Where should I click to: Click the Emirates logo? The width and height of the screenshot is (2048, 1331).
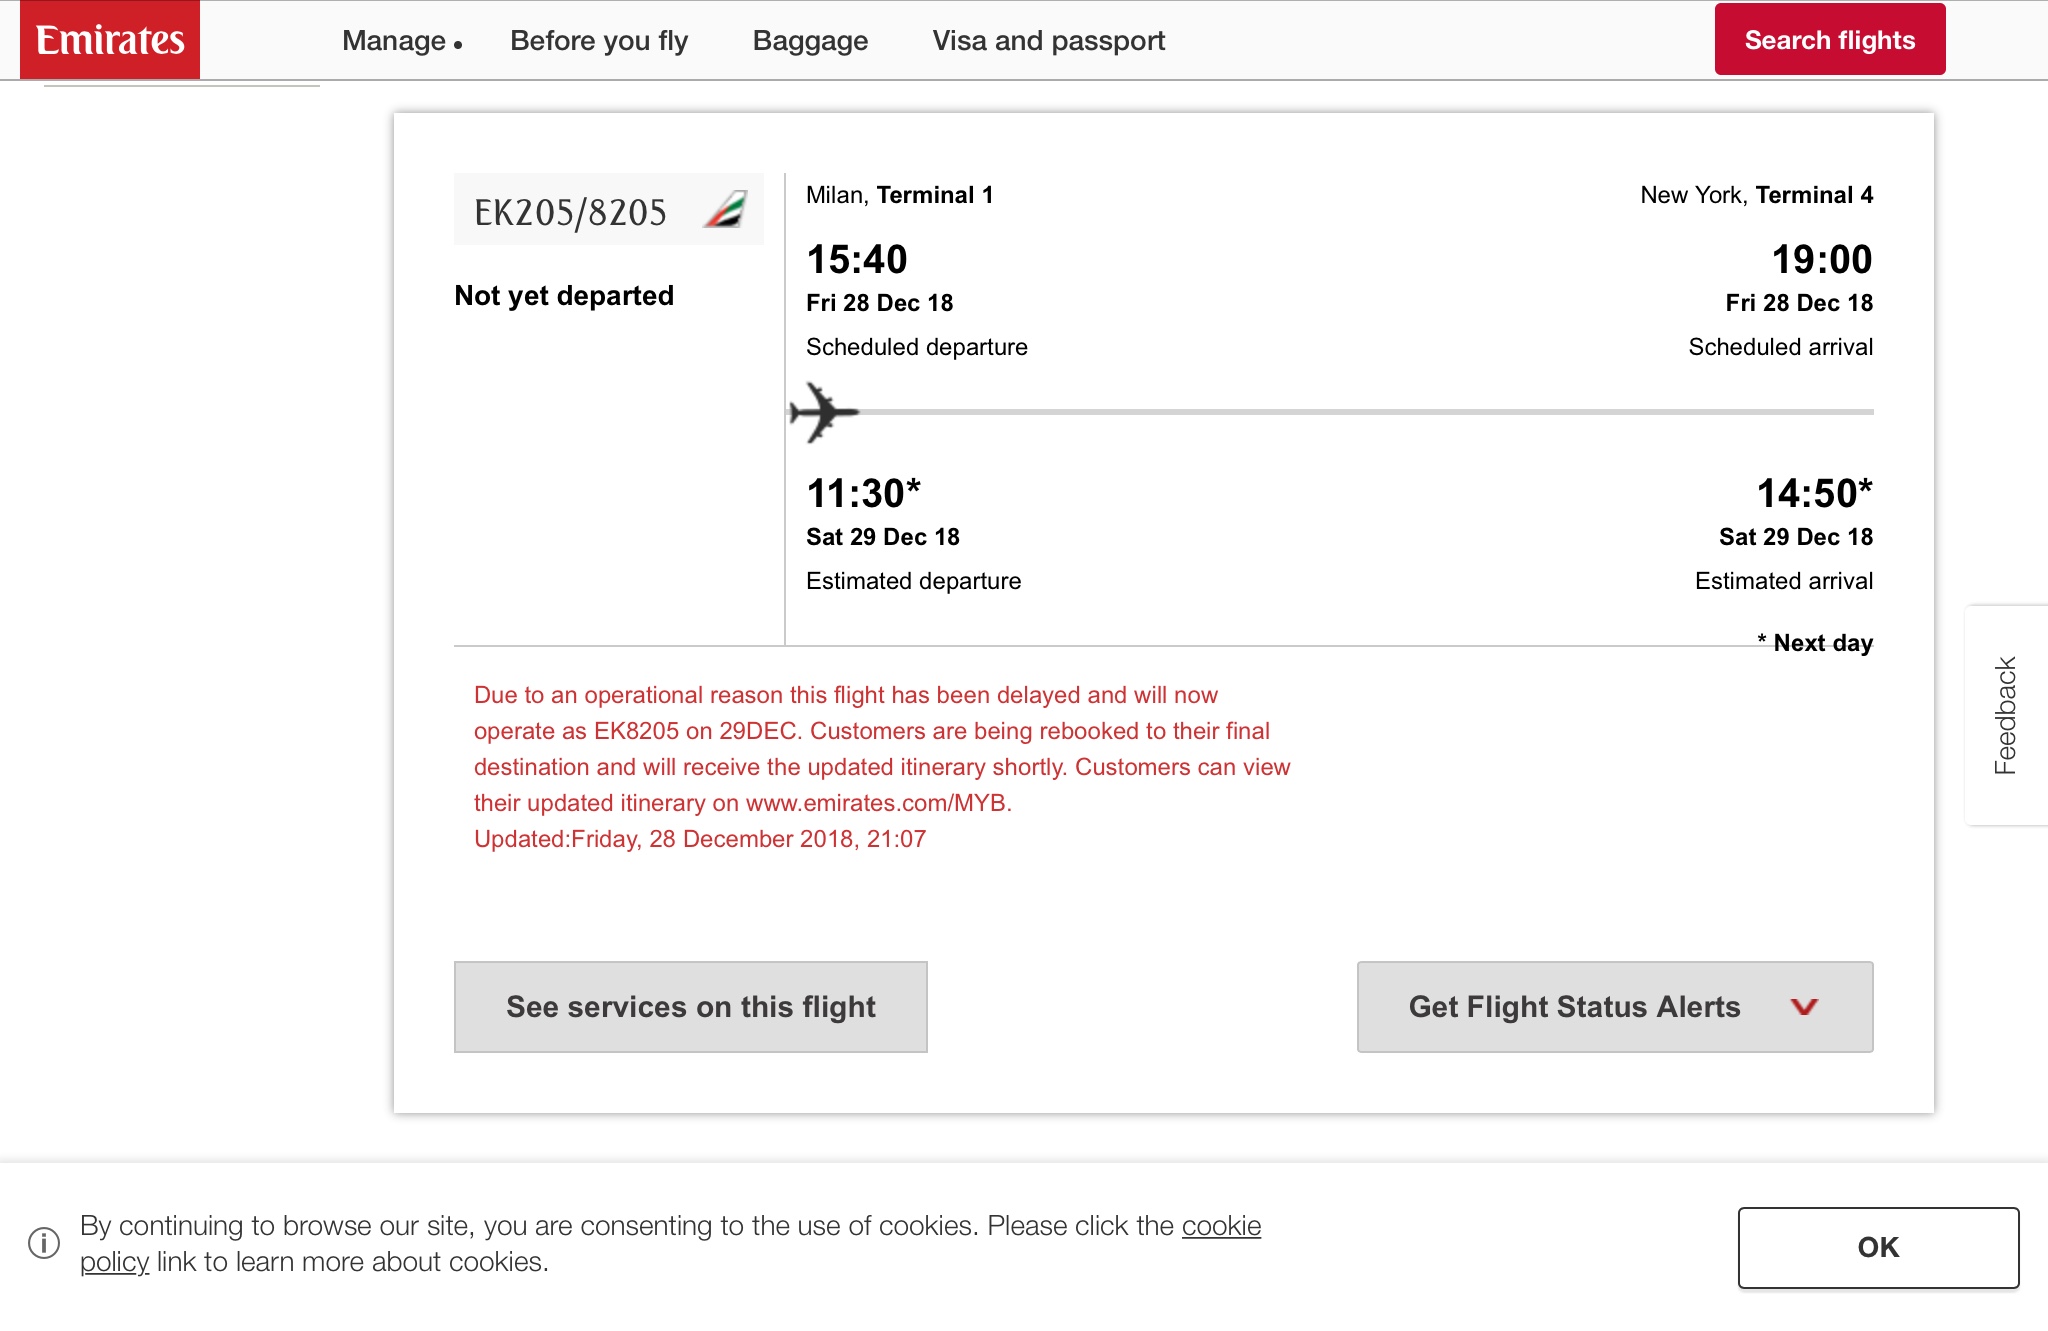(110, 40)
